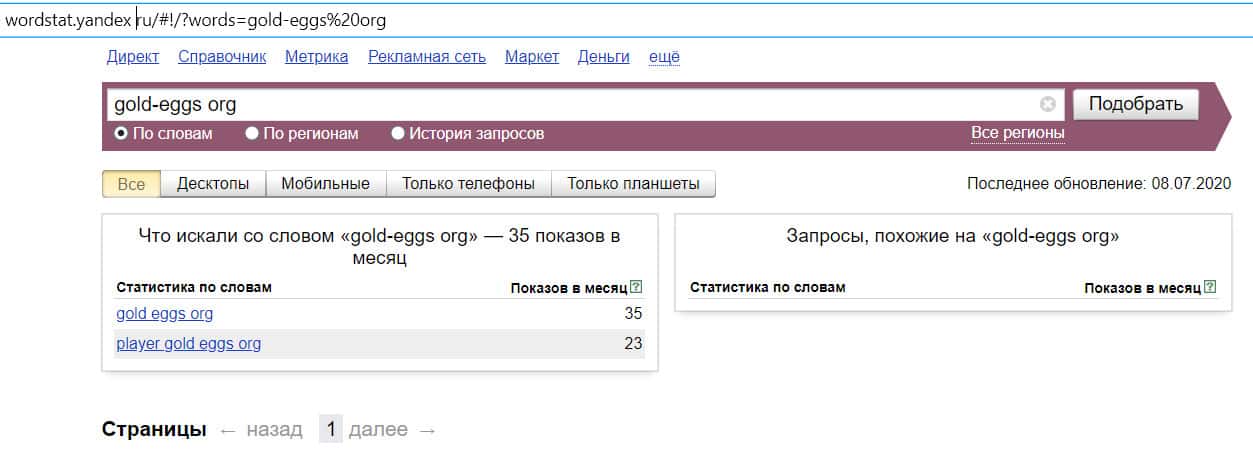1253x476 pixels.
Task: Go to next page via 'далее'
Action: 378,430
